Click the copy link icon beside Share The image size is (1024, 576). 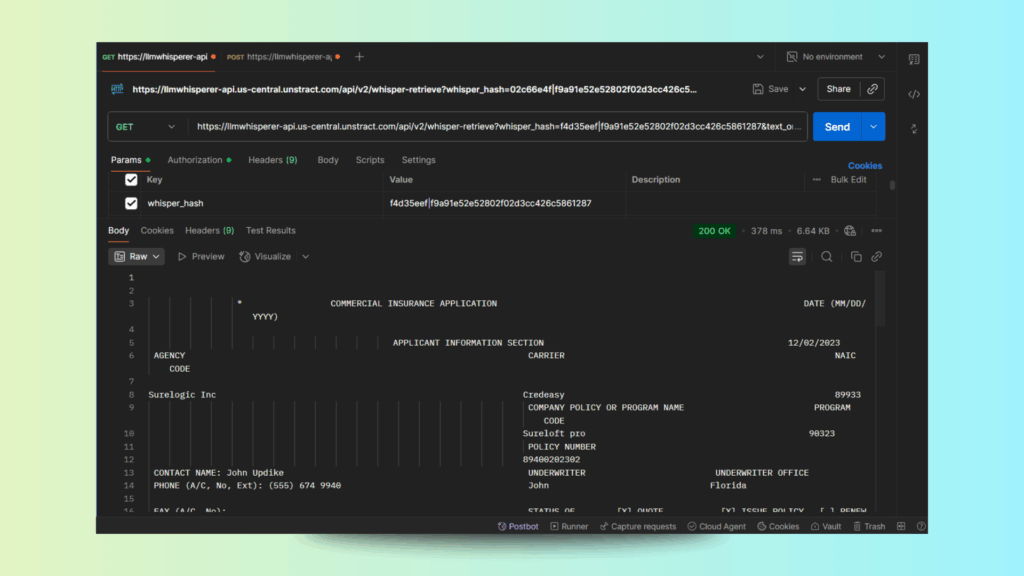[x=873, y=89]
